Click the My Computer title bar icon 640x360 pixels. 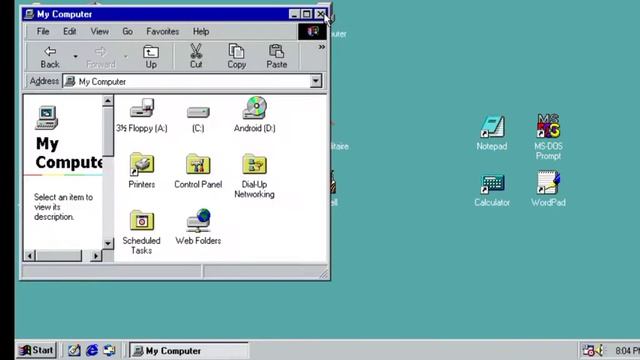pos(29,14)
